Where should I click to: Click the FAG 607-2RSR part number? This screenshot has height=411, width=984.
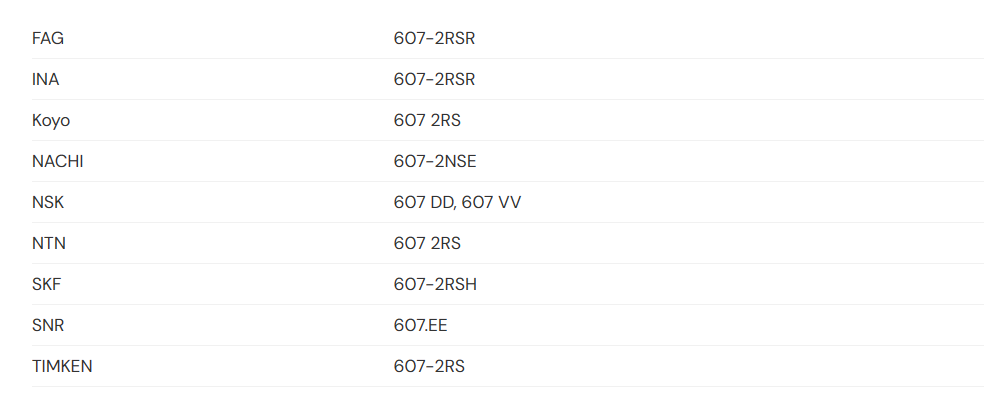point(434,39)
